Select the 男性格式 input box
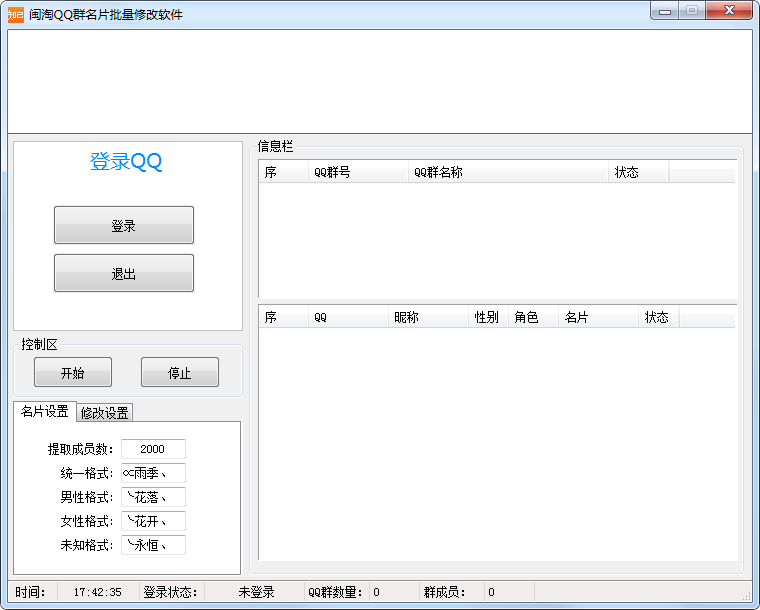The image size is (760, 610). click(x=153, y=497)
